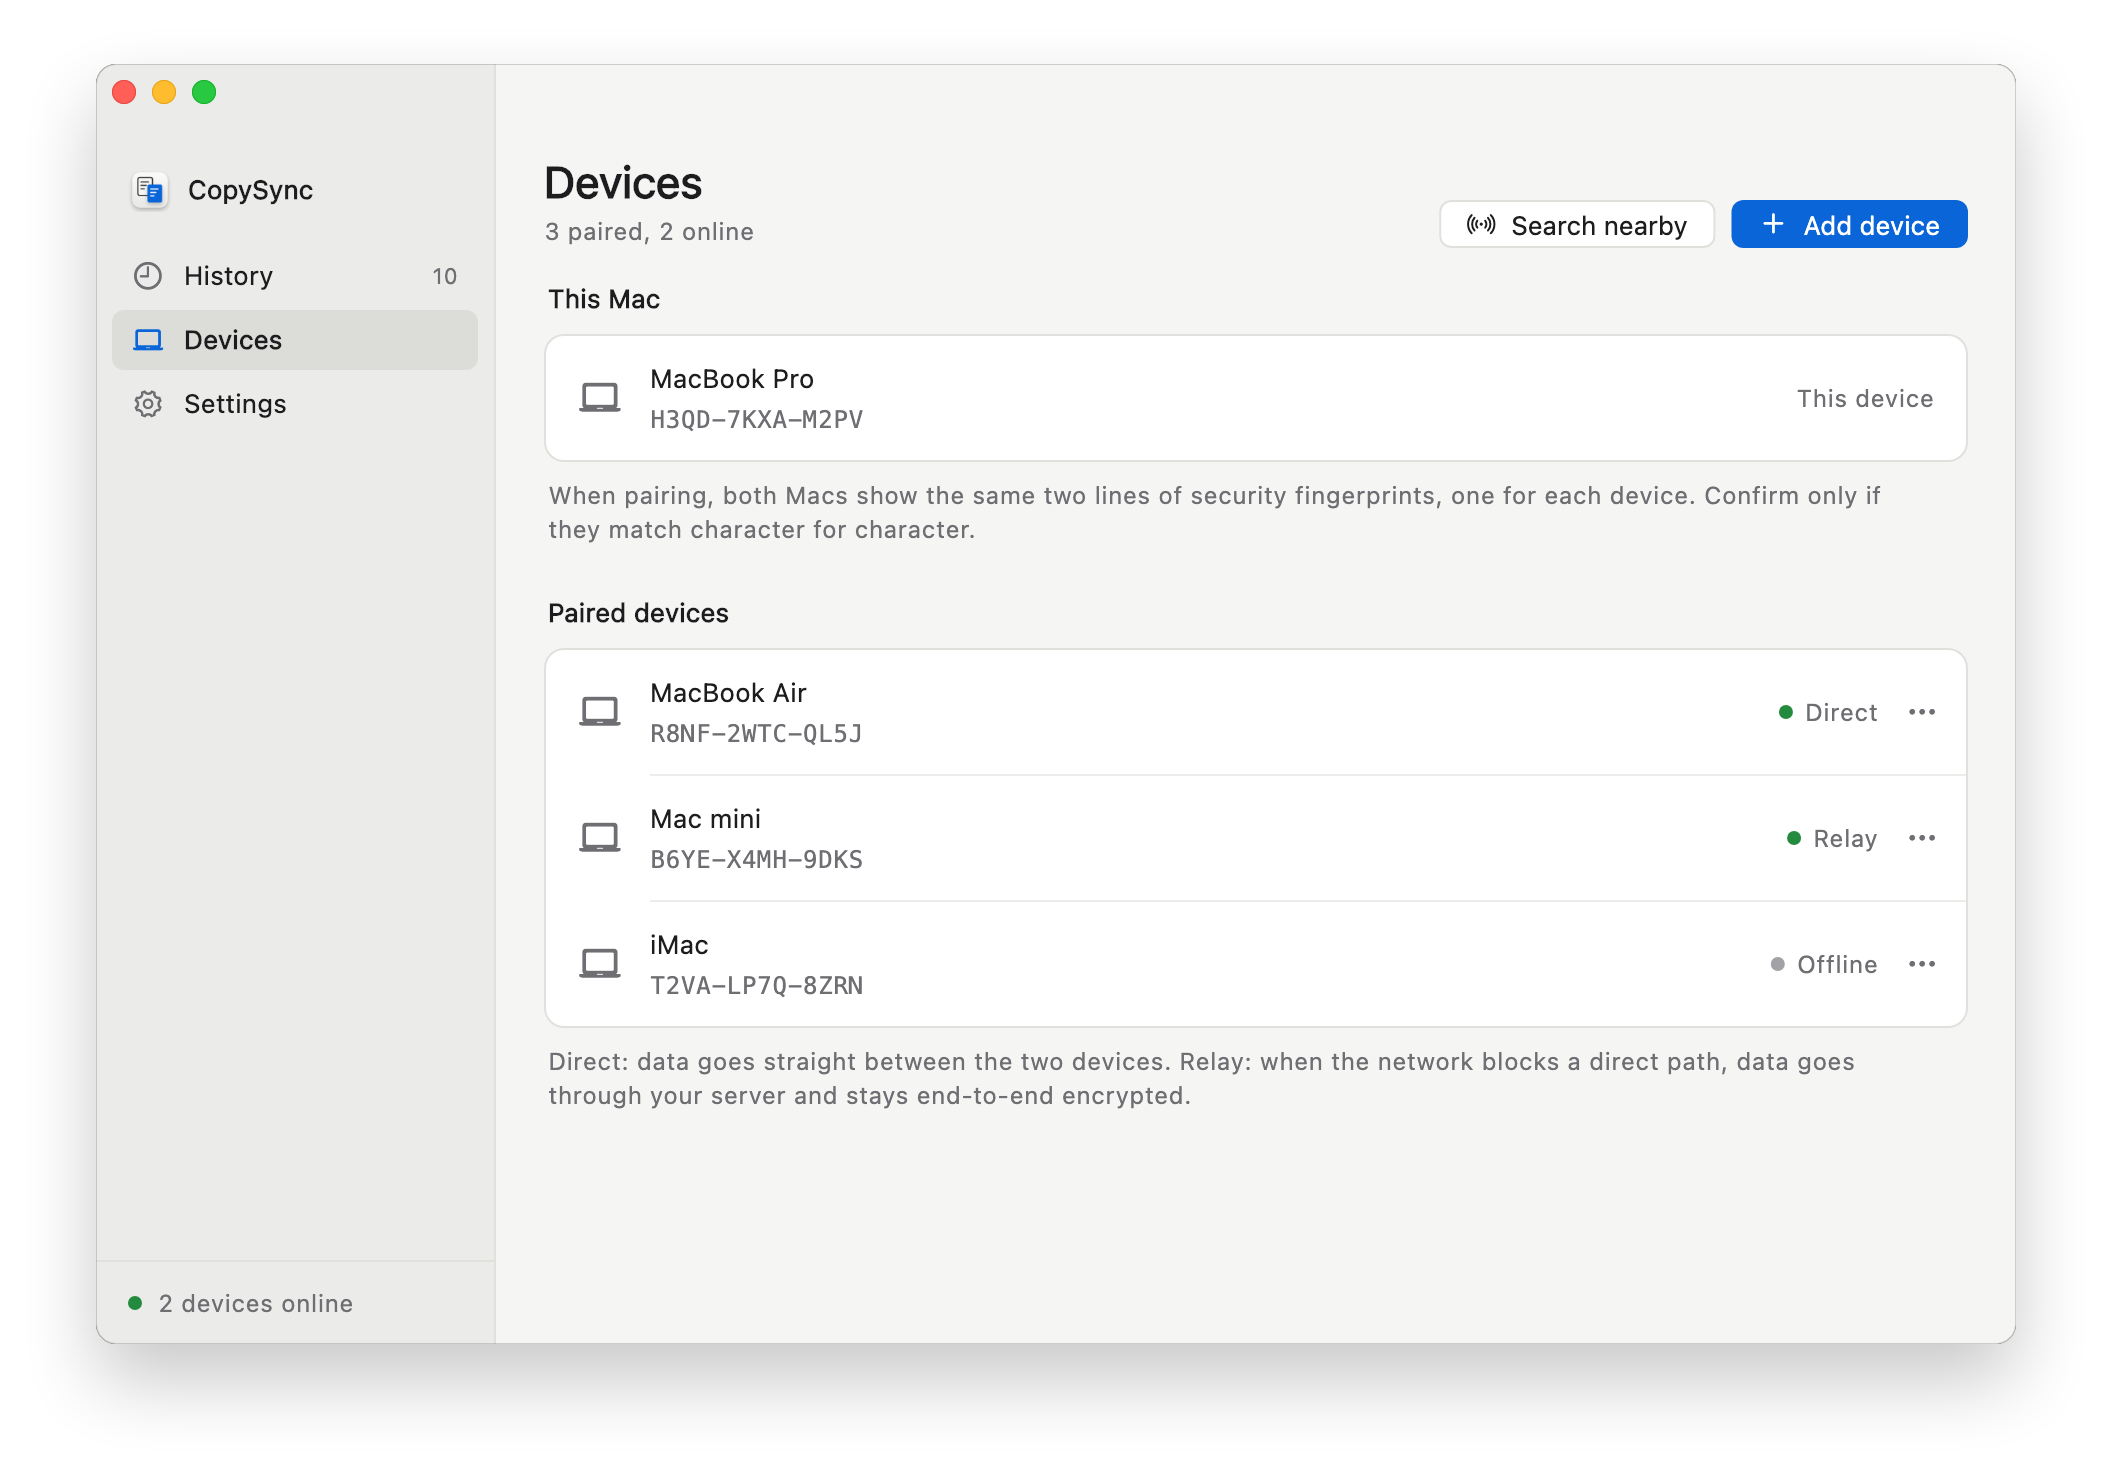Click the Settings gear icon
Image resolution: width=2112 pixels, height=1472 pixels.
click(148, 404)
